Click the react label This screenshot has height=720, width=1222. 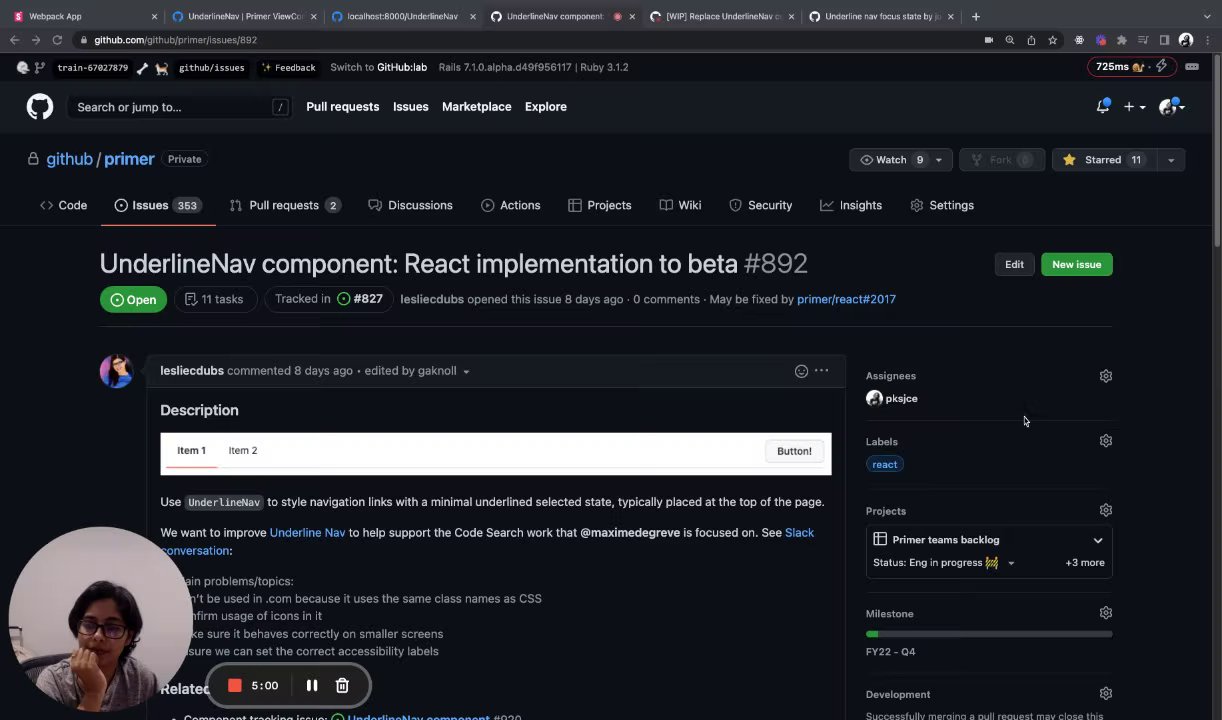tap(885, 464)
